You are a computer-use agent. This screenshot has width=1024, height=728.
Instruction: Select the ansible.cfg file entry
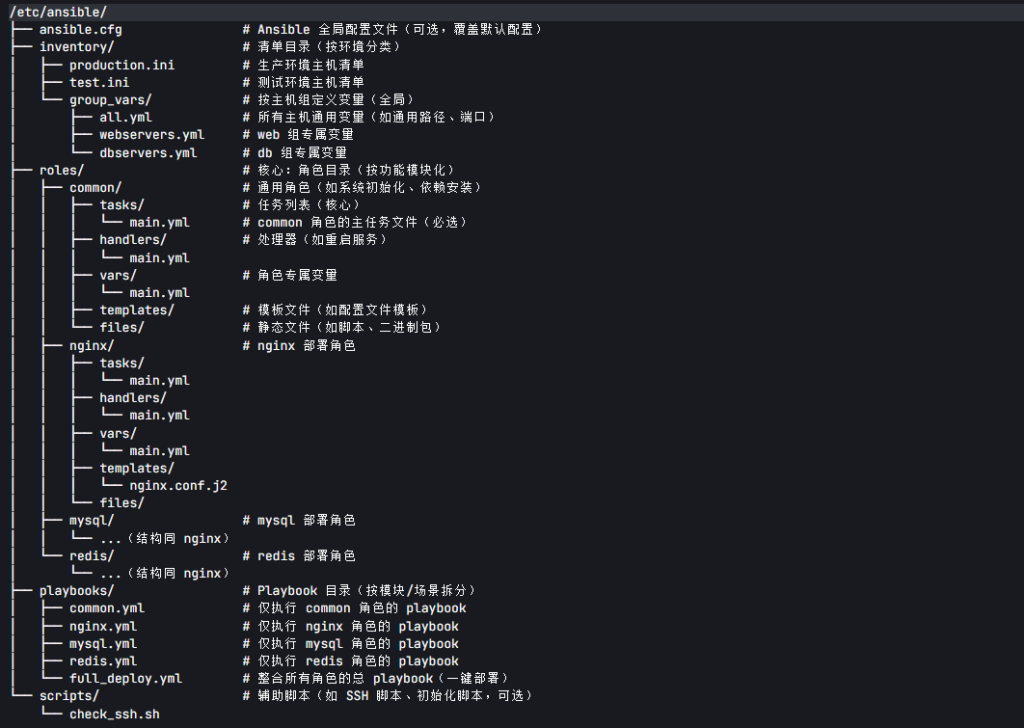[x=80, y=30]
